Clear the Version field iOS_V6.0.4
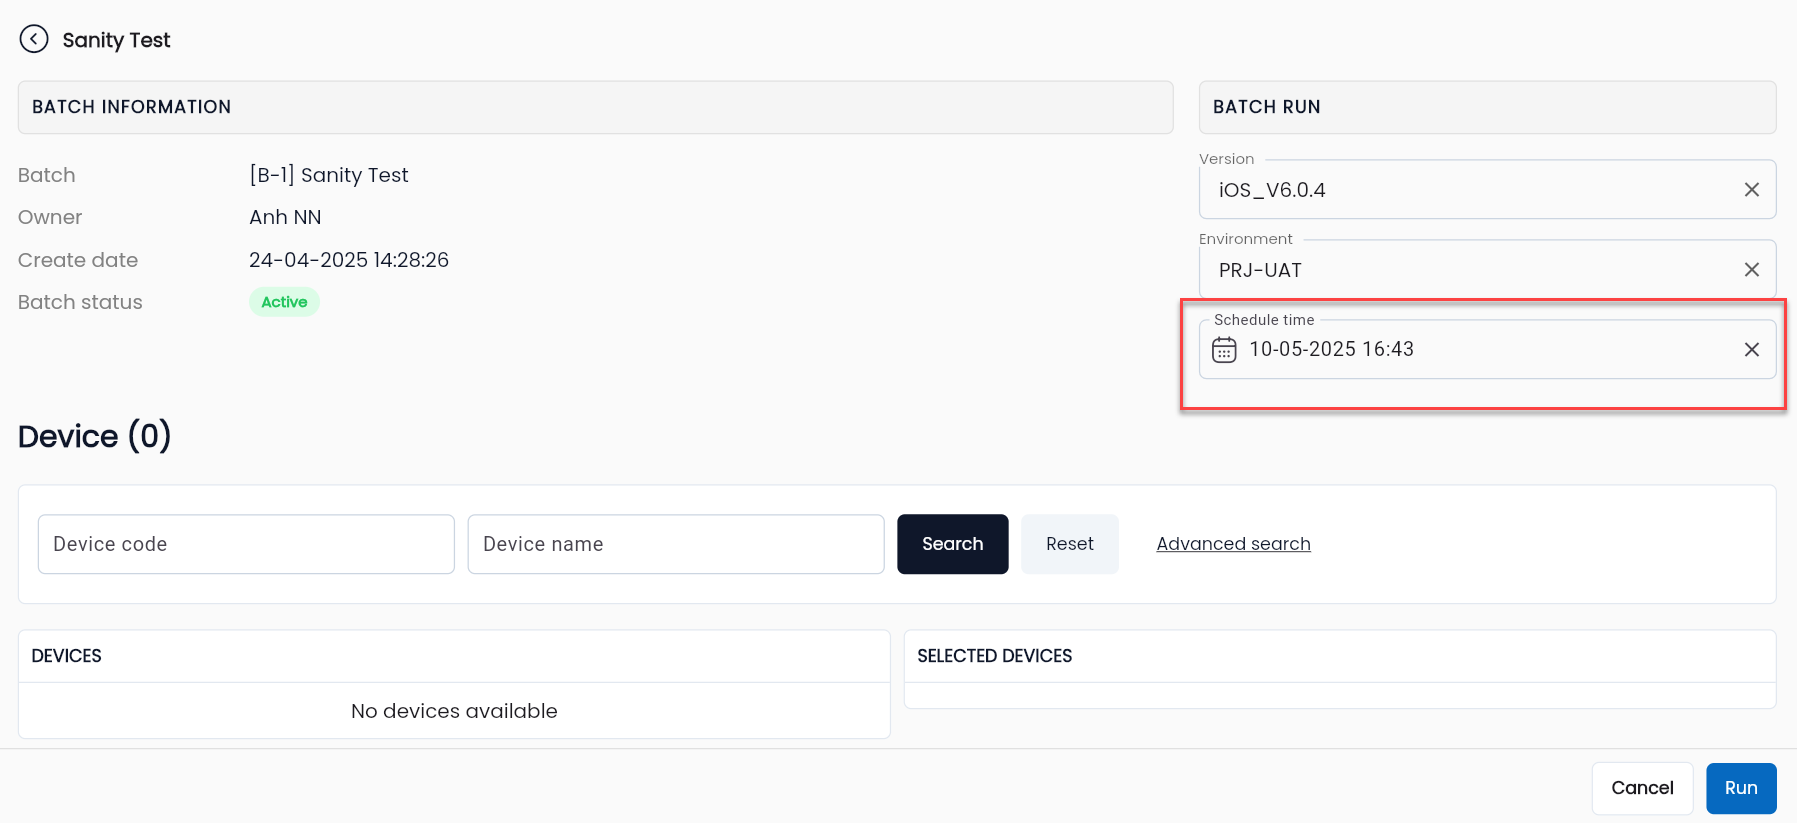 (1751, 190)
